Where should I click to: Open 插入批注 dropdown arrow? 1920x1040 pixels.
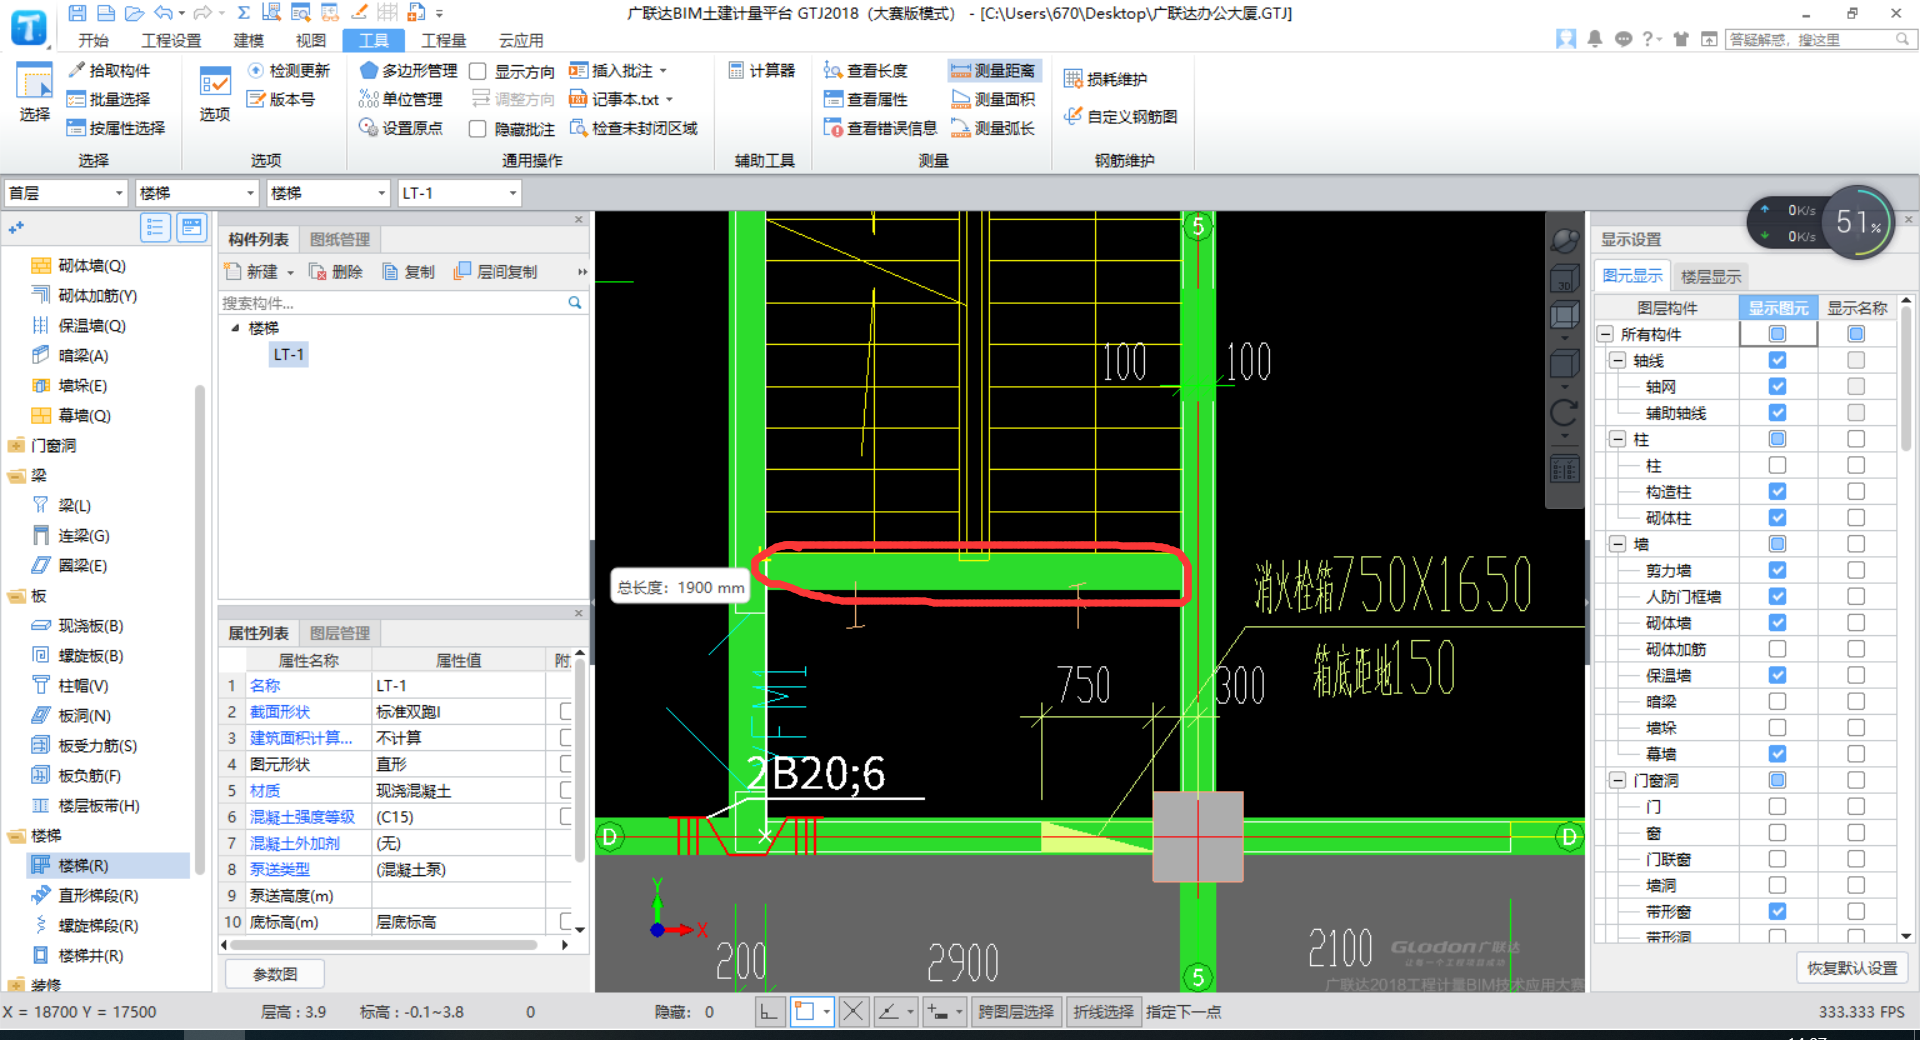663,71
